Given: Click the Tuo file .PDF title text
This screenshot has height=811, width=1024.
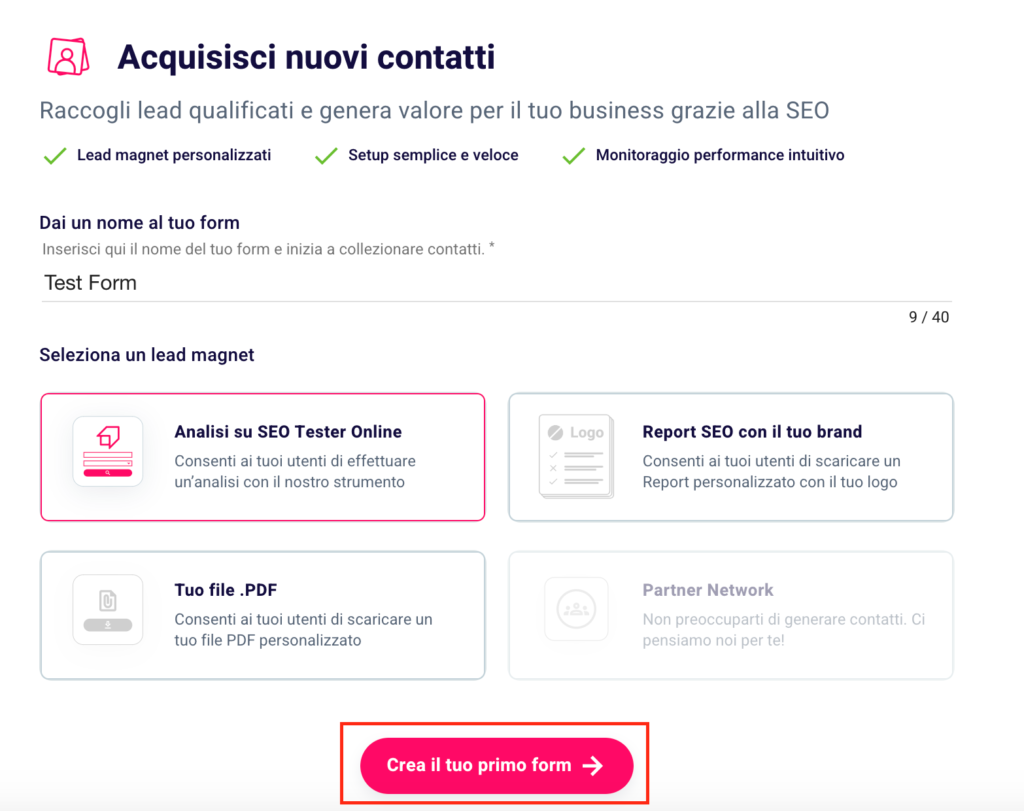Looking at the screenshot, I should [226, 590].
